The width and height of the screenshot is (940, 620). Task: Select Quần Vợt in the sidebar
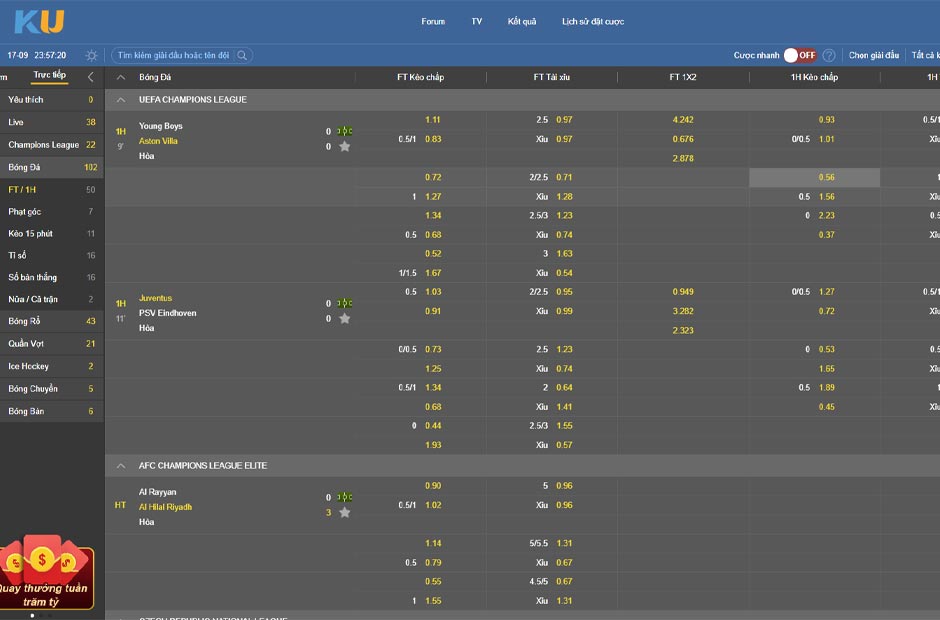pos(52,344)
